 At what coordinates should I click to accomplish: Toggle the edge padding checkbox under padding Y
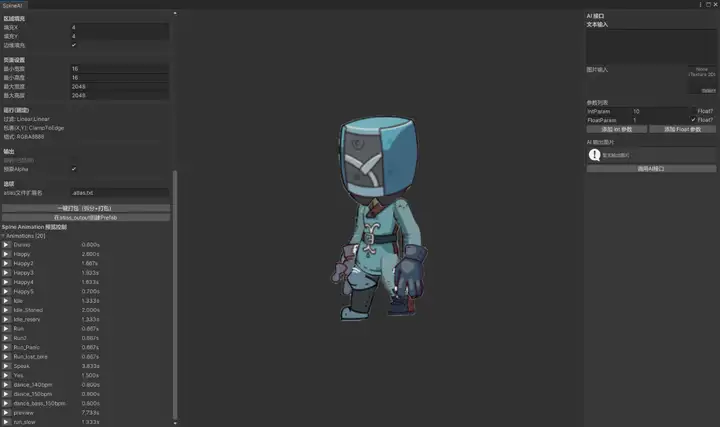click(x=74, y=45)
